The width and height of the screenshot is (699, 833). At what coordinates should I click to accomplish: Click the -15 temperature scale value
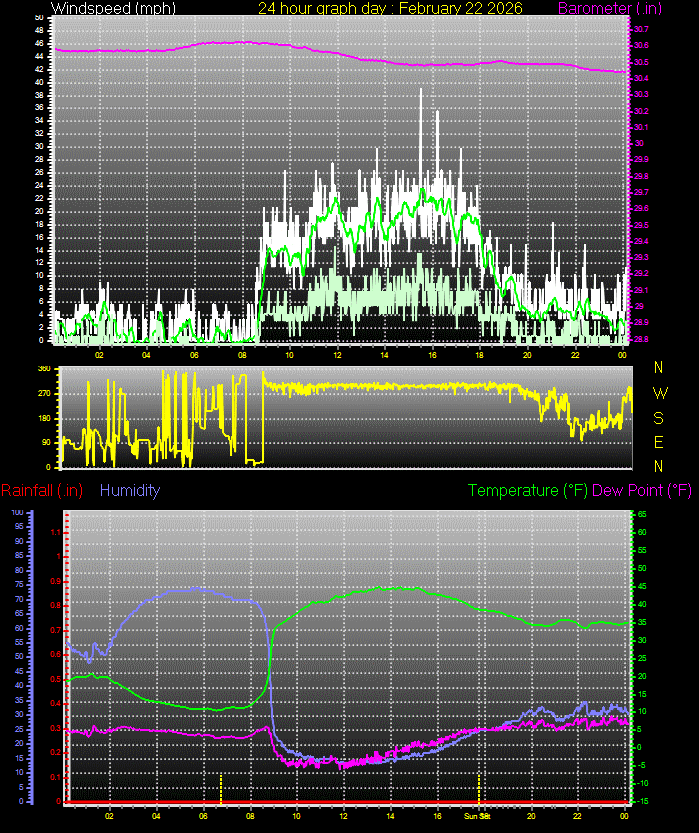coord(642,801)
